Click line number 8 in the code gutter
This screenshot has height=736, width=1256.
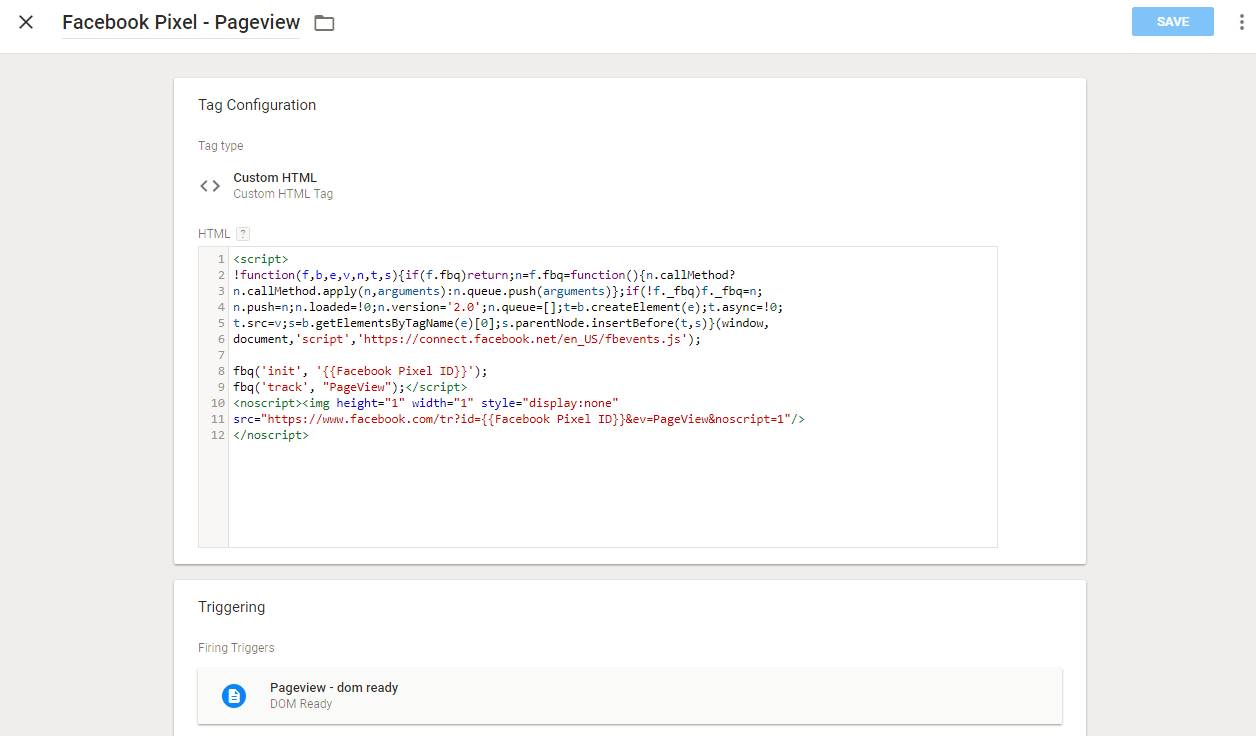(x=219, y=370)
